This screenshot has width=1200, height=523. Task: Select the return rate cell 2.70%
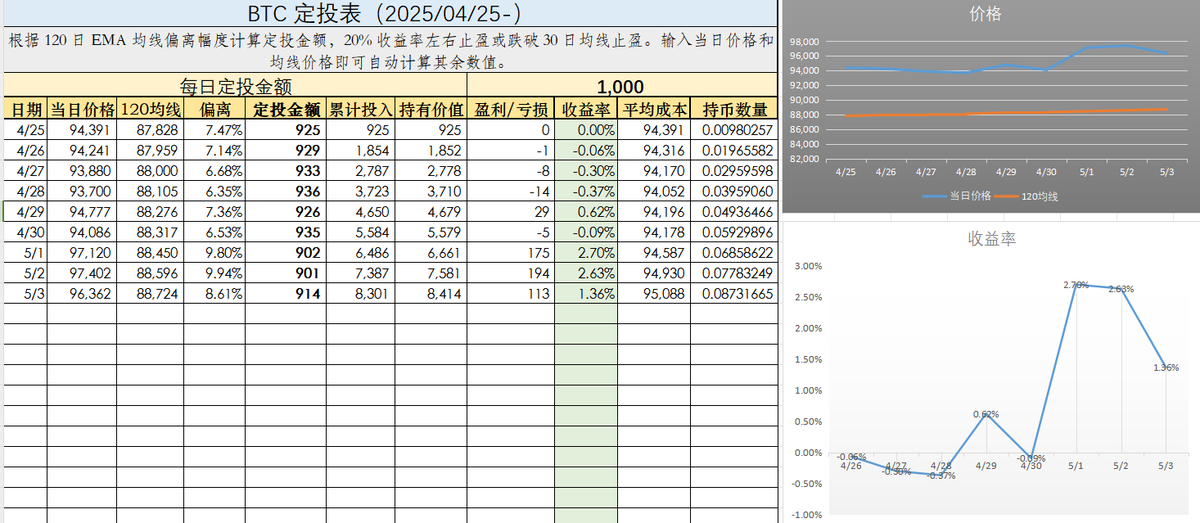(586, 253)
